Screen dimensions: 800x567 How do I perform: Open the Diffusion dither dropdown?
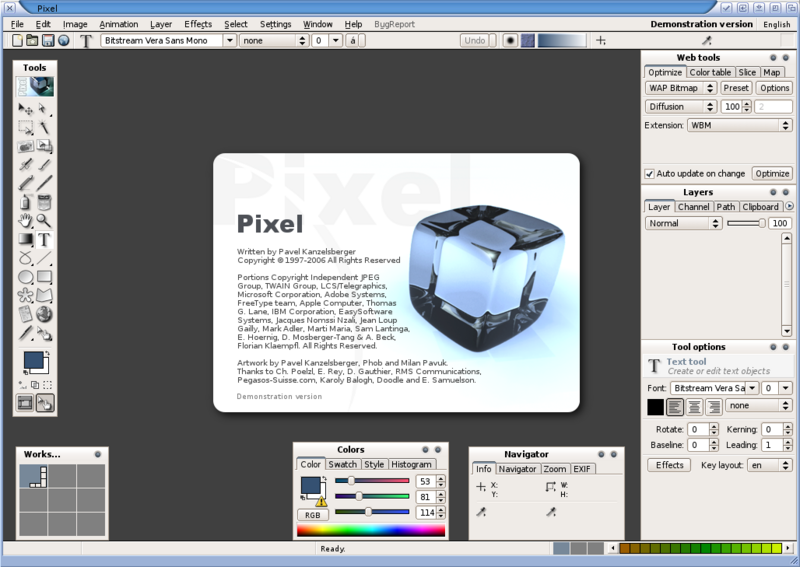pos(681,106)
